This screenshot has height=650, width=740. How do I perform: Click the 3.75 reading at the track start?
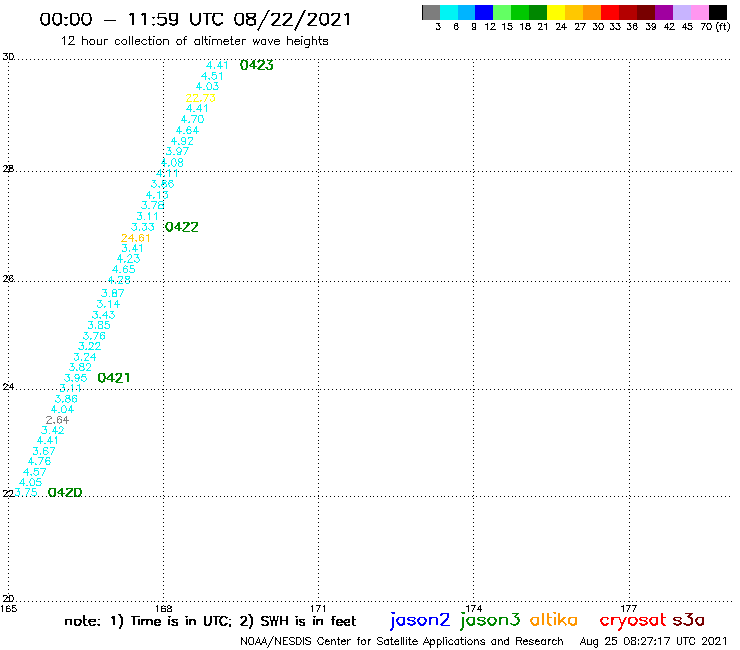[26, 492]
